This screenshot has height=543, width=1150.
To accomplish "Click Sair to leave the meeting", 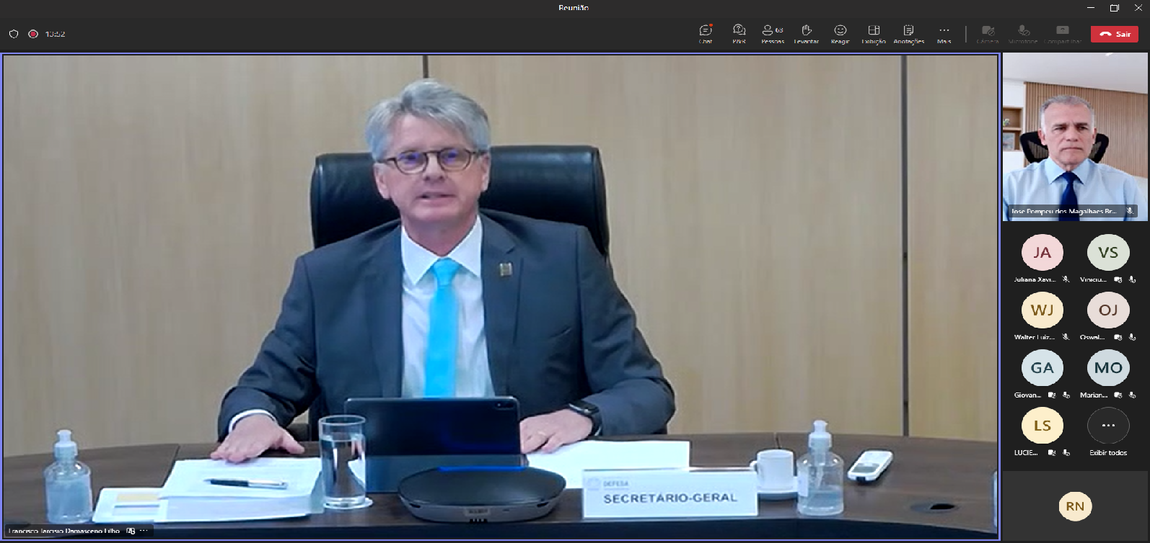I will pos(1114,34).
